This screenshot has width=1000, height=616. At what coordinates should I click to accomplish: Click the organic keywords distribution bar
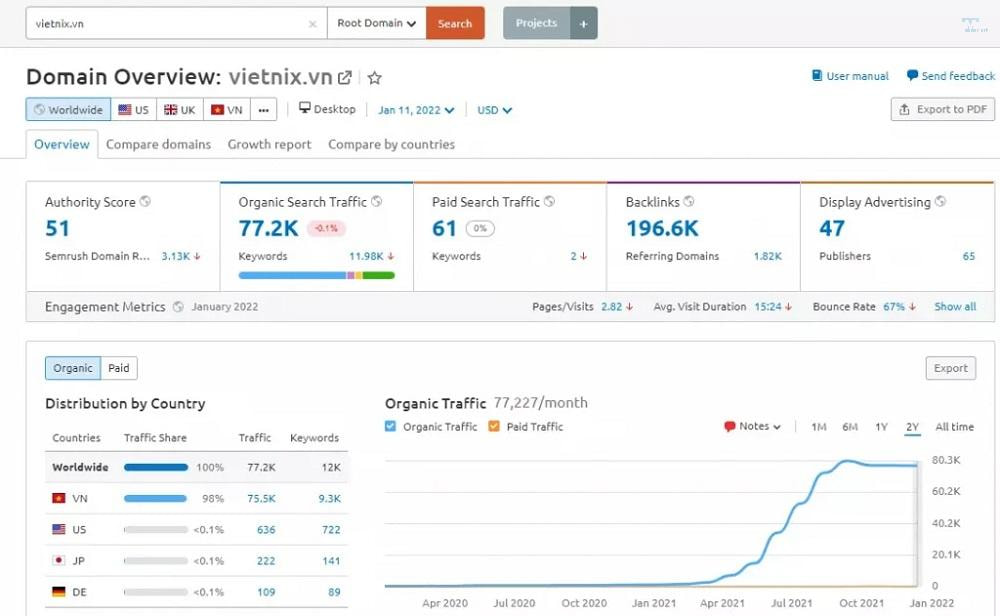(316, 275)
